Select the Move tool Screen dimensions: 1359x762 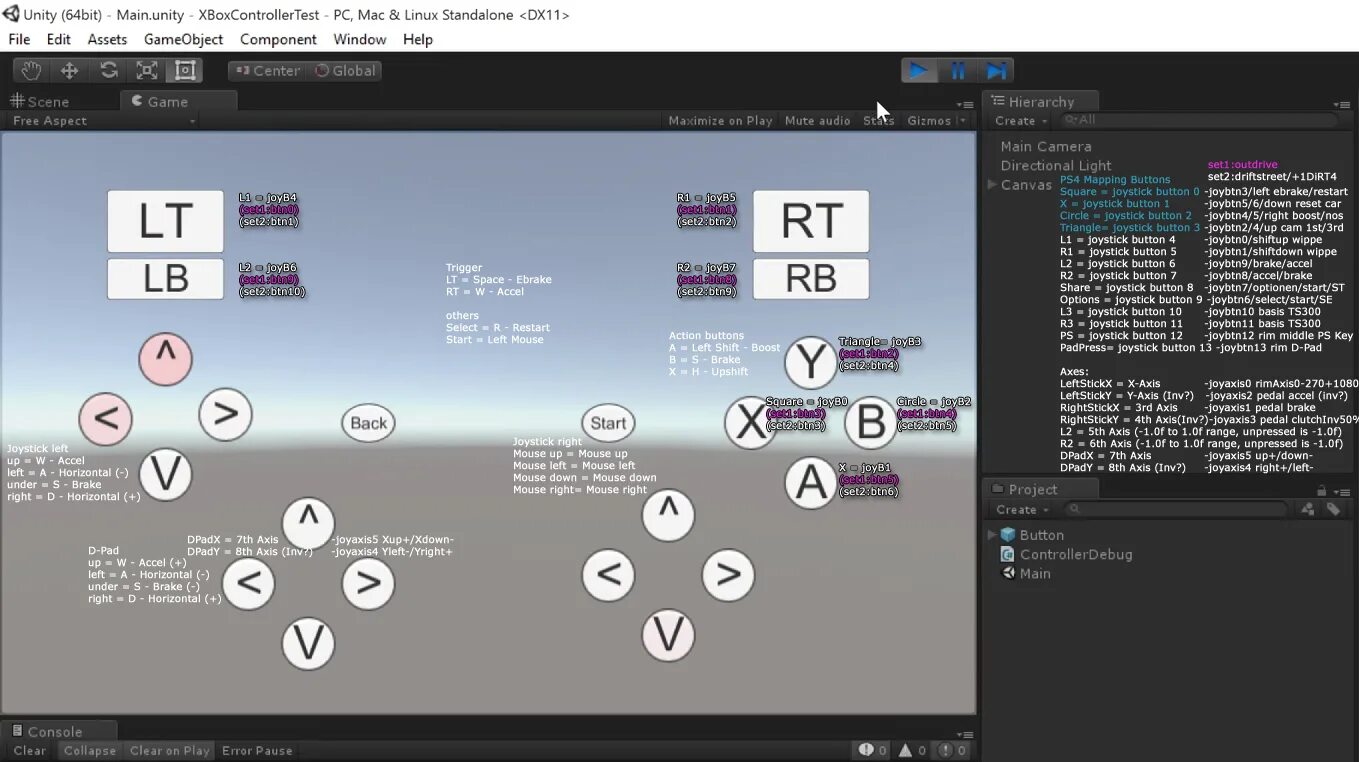coord(70,70)
